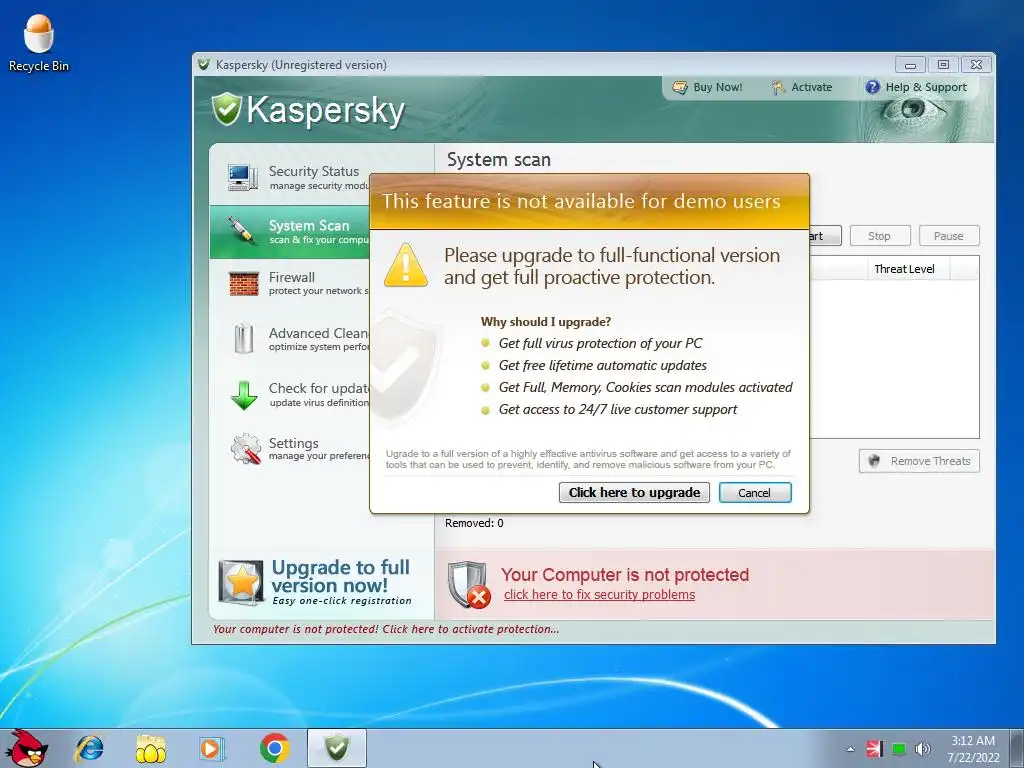
Task: Click the green arrow update icon
Action: (x=244, y=394)
